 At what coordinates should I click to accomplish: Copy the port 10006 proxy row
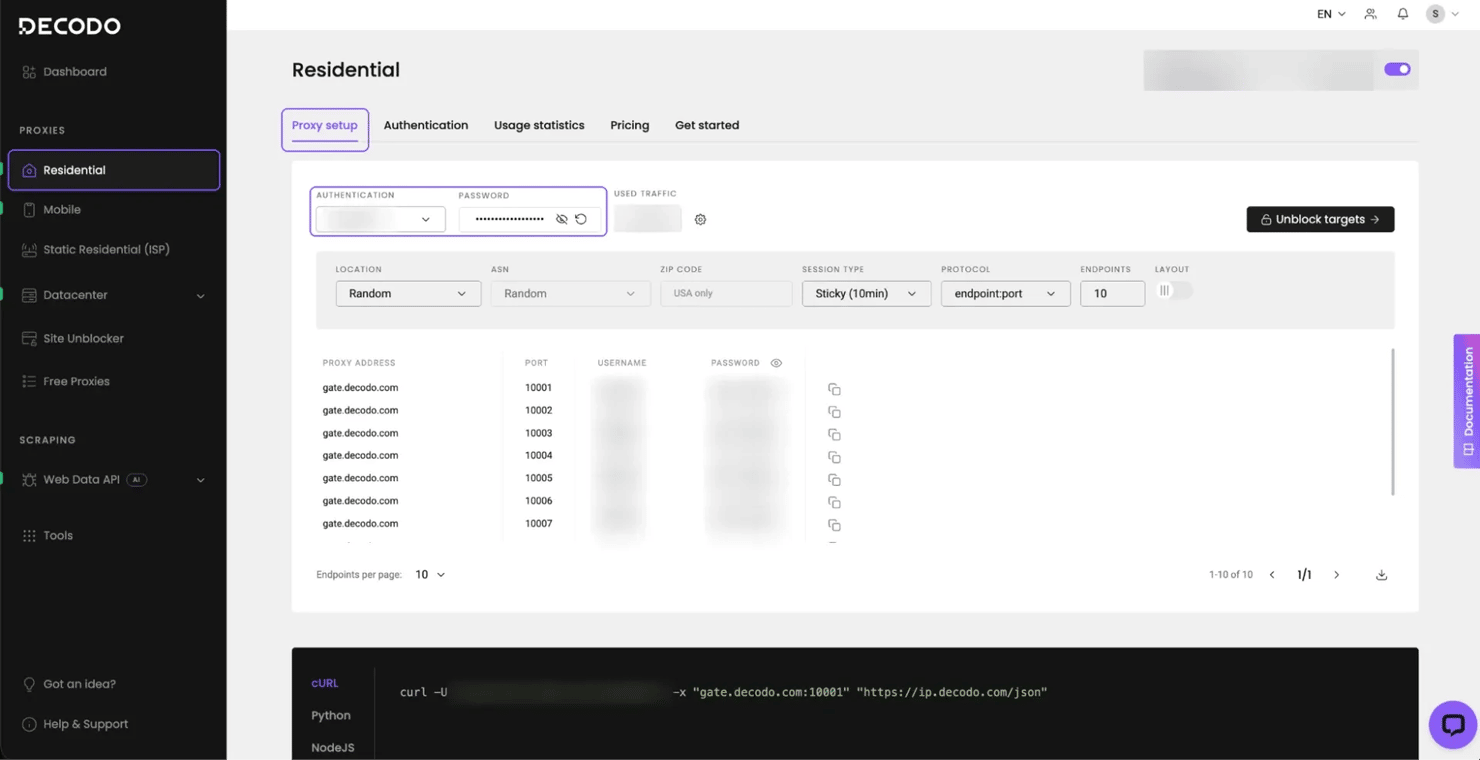point(834,503)
